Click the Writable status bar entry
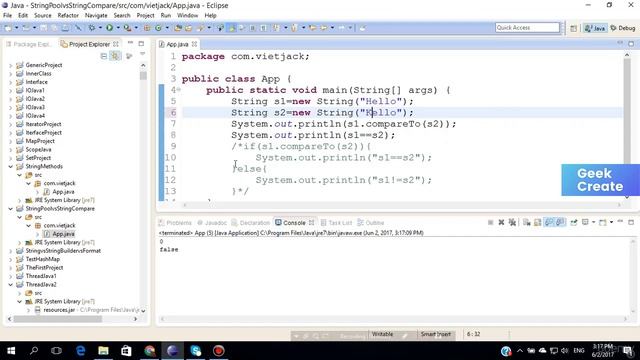 (x=382, y=334)
